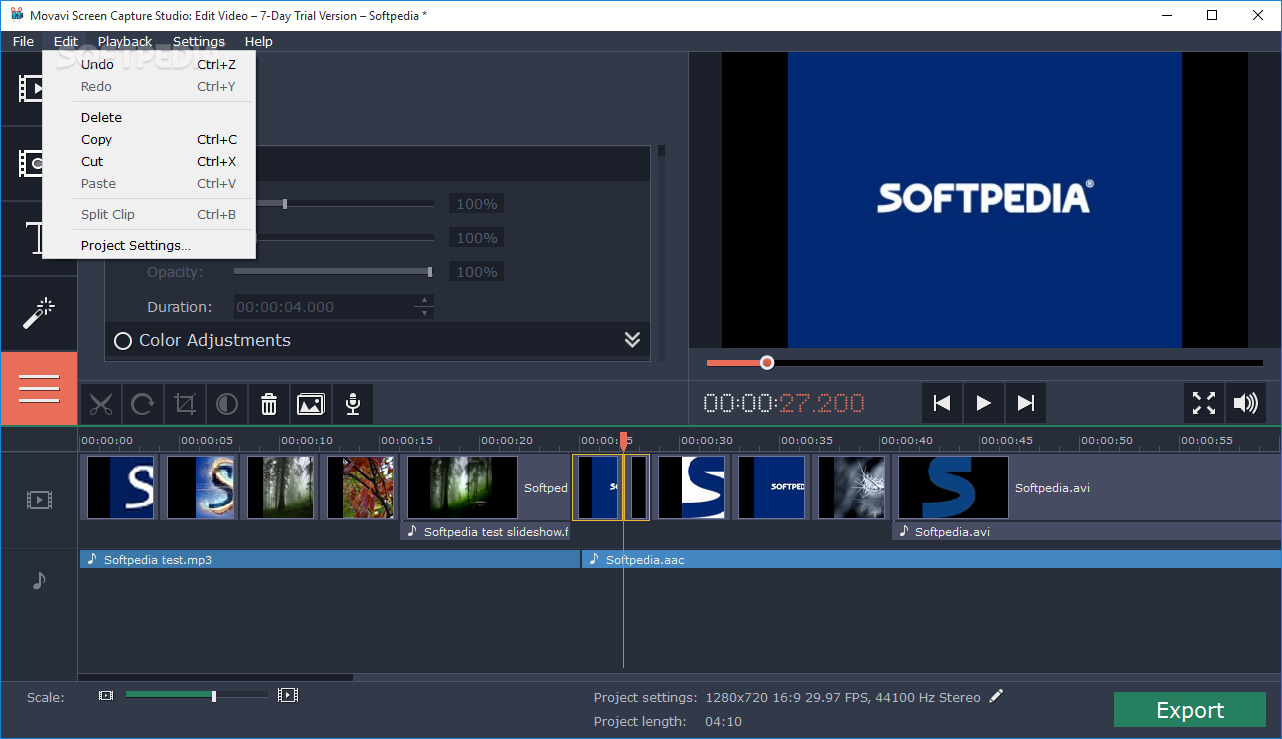This screenshot has height=739, width=1282.
Task: Click the zoom out scale icon
Action: click(106, 695)
